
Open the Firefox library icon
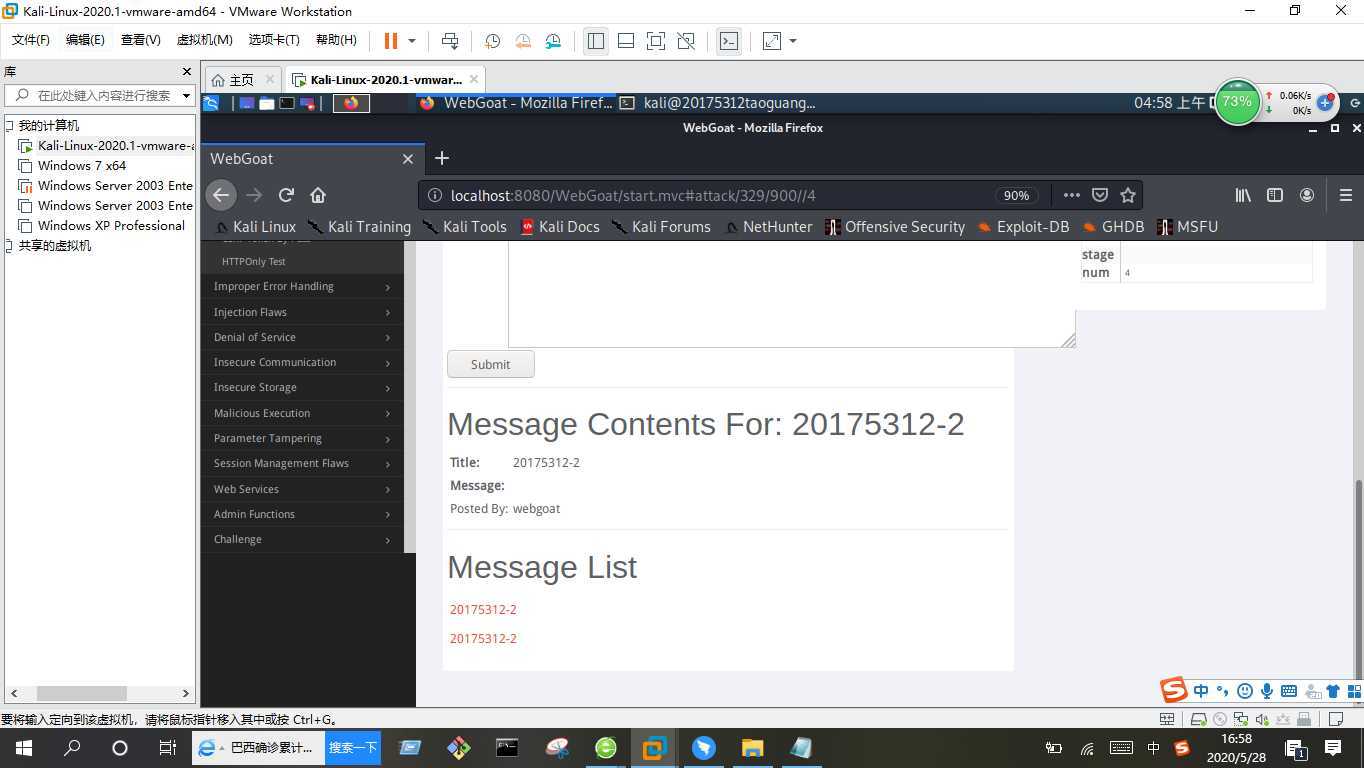tap(1243, 195)
